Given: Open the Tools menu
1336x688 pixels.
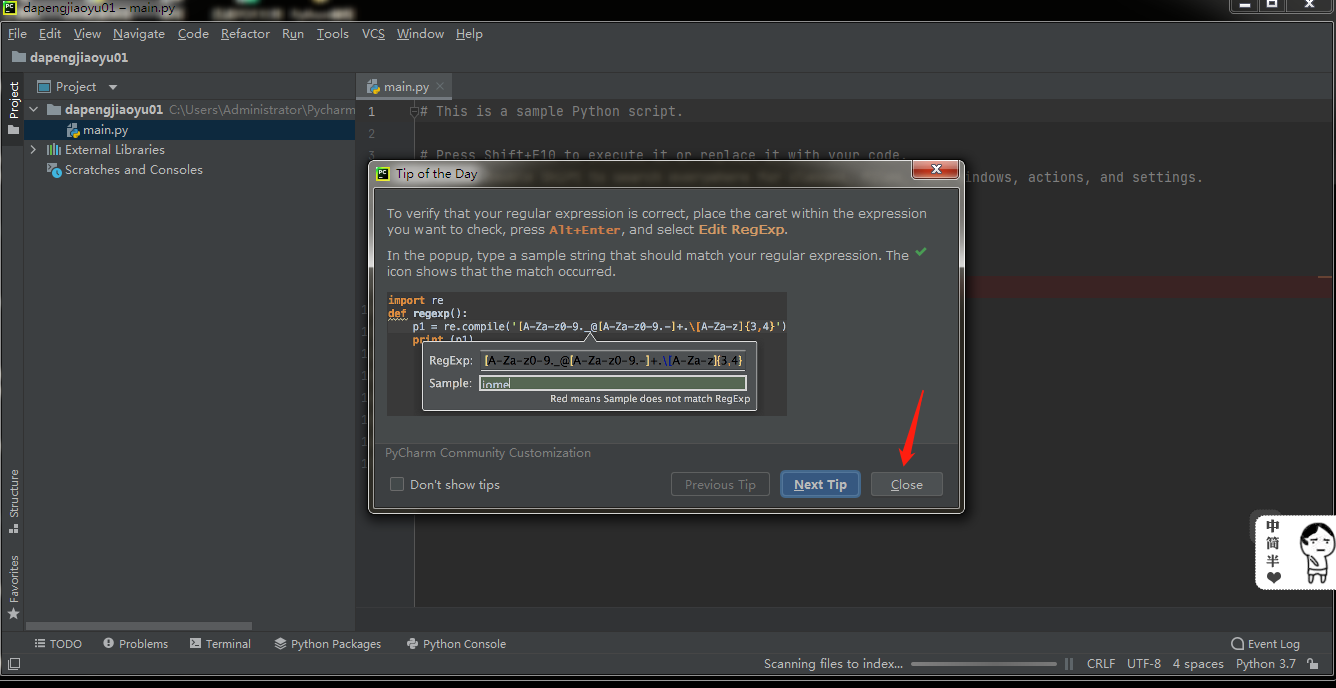Looking at the screenshot, I should [333, 33].
